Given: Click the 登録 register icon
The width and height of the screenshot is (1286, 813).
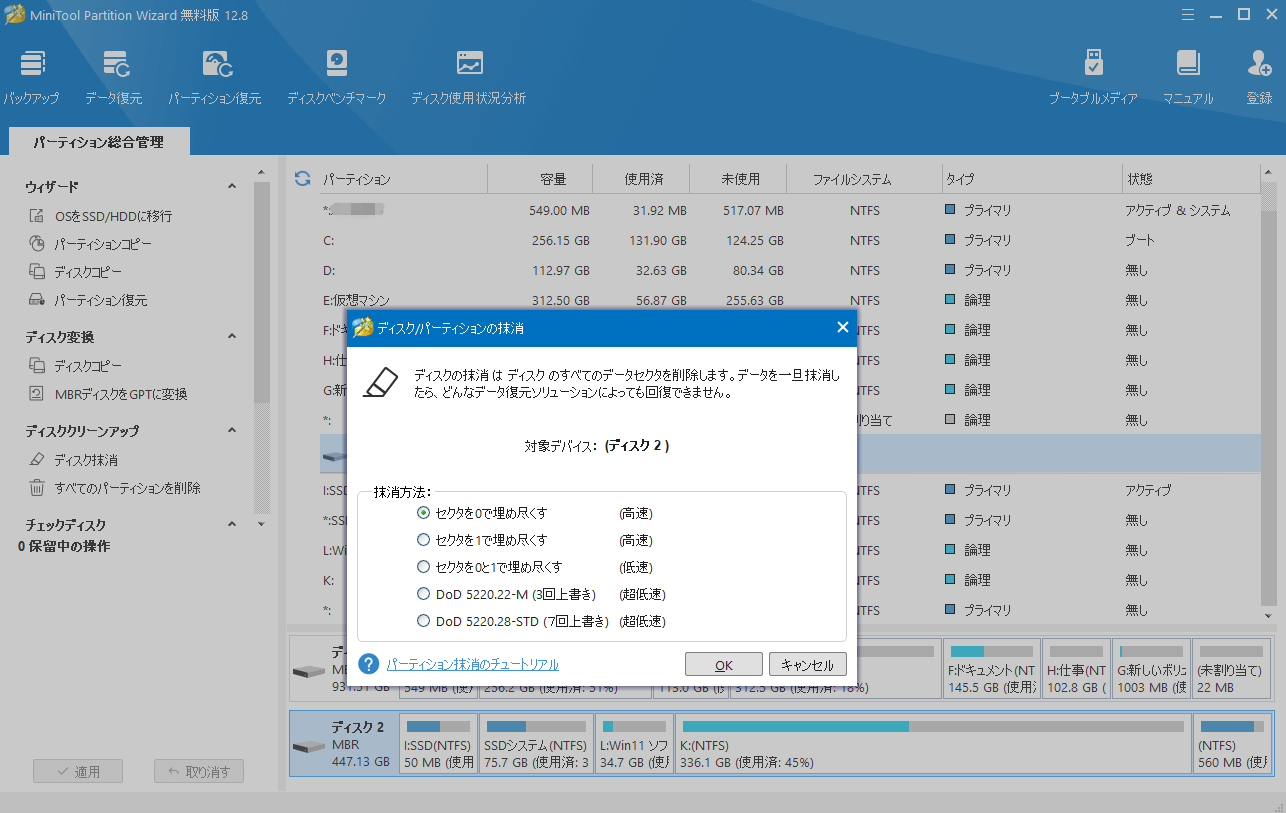Looking at the screenshot, I should (1259, 78).
